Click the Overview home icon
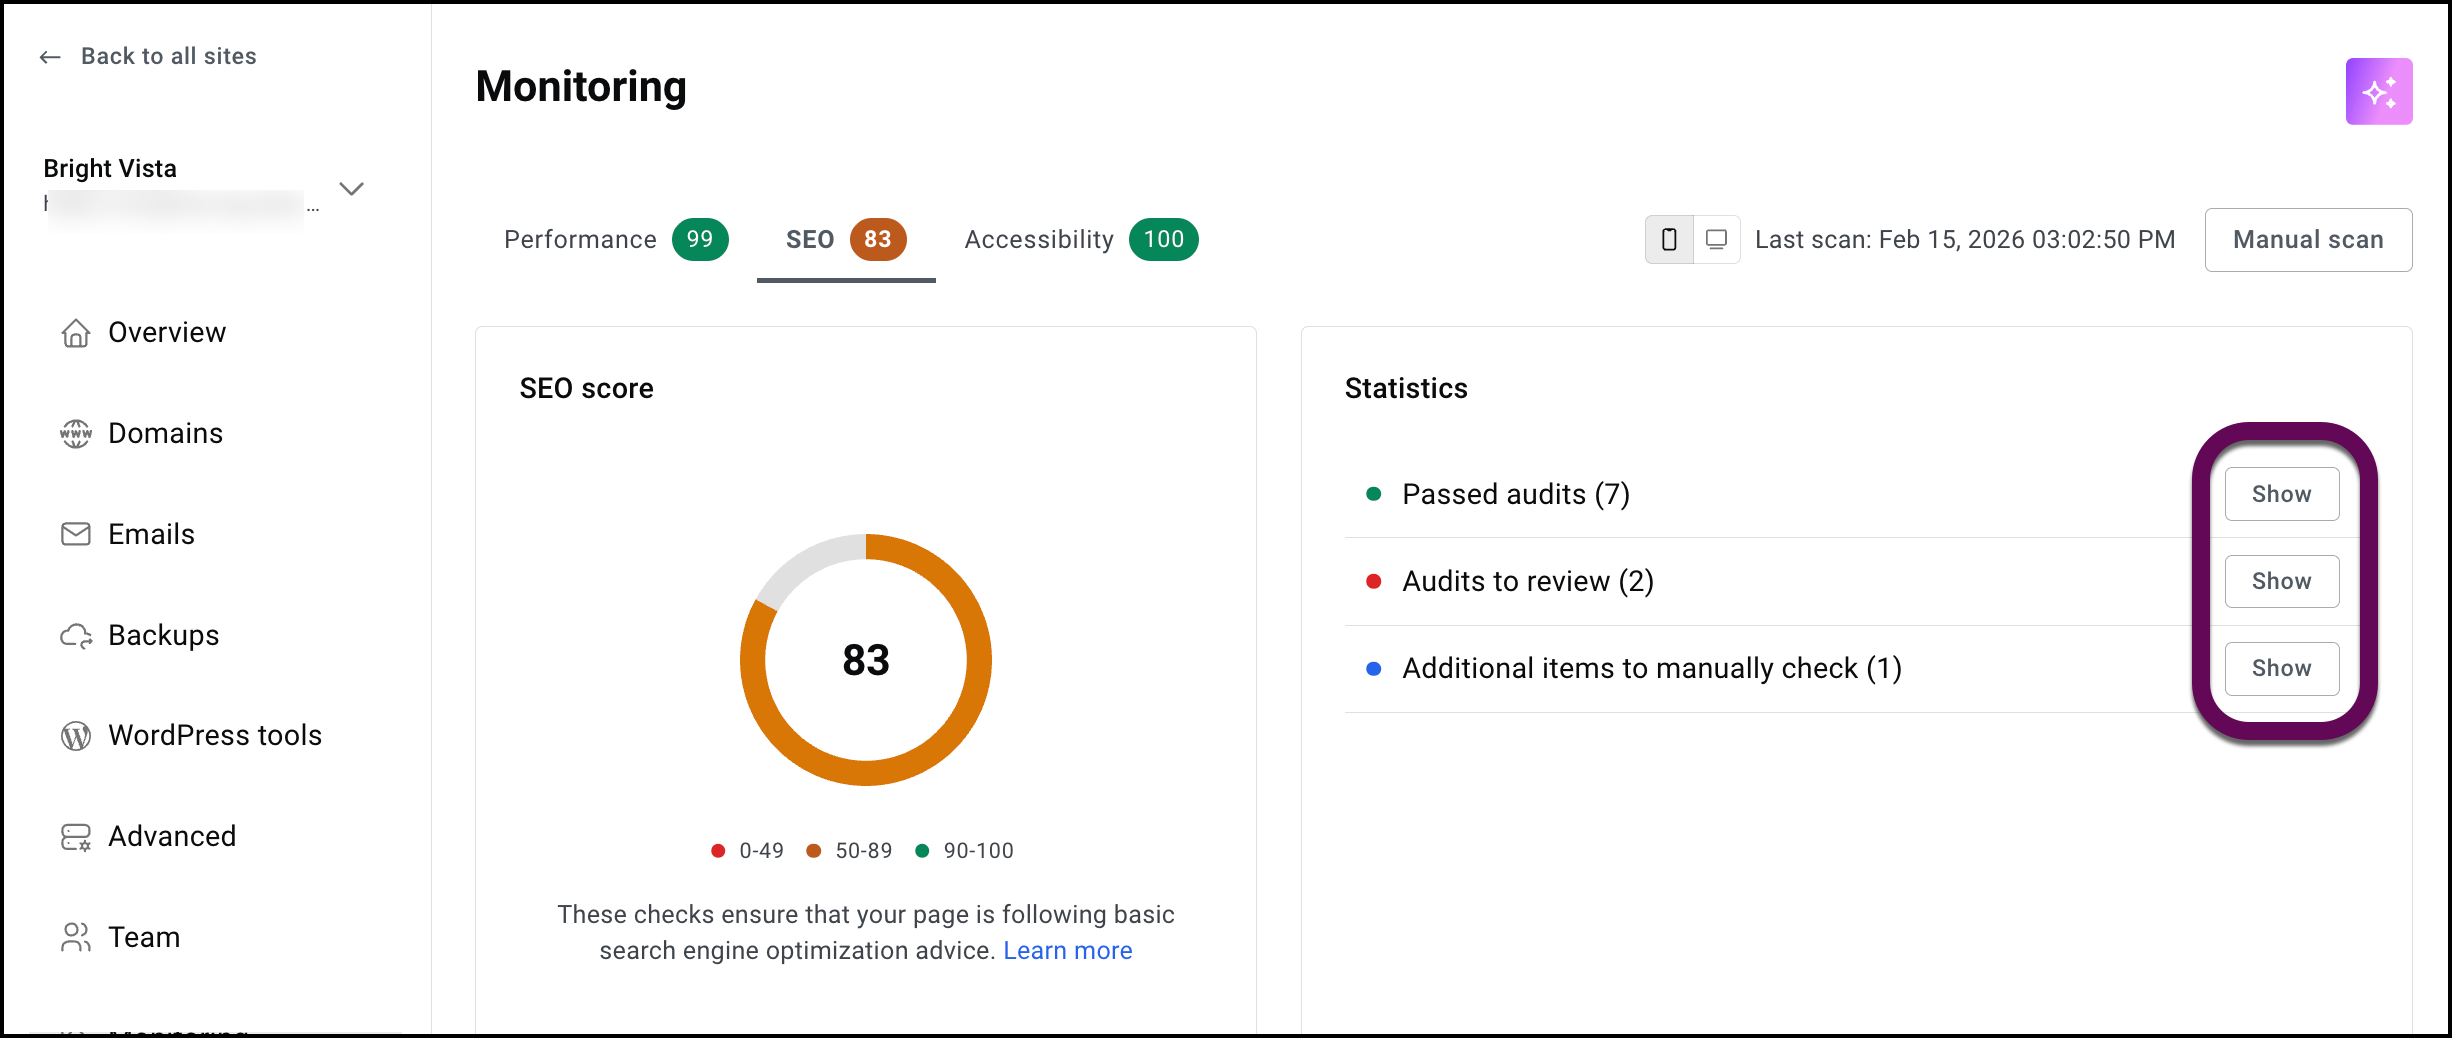Image resolution: width=2452 pixels, height=1038 pixels. coord(76,333)
